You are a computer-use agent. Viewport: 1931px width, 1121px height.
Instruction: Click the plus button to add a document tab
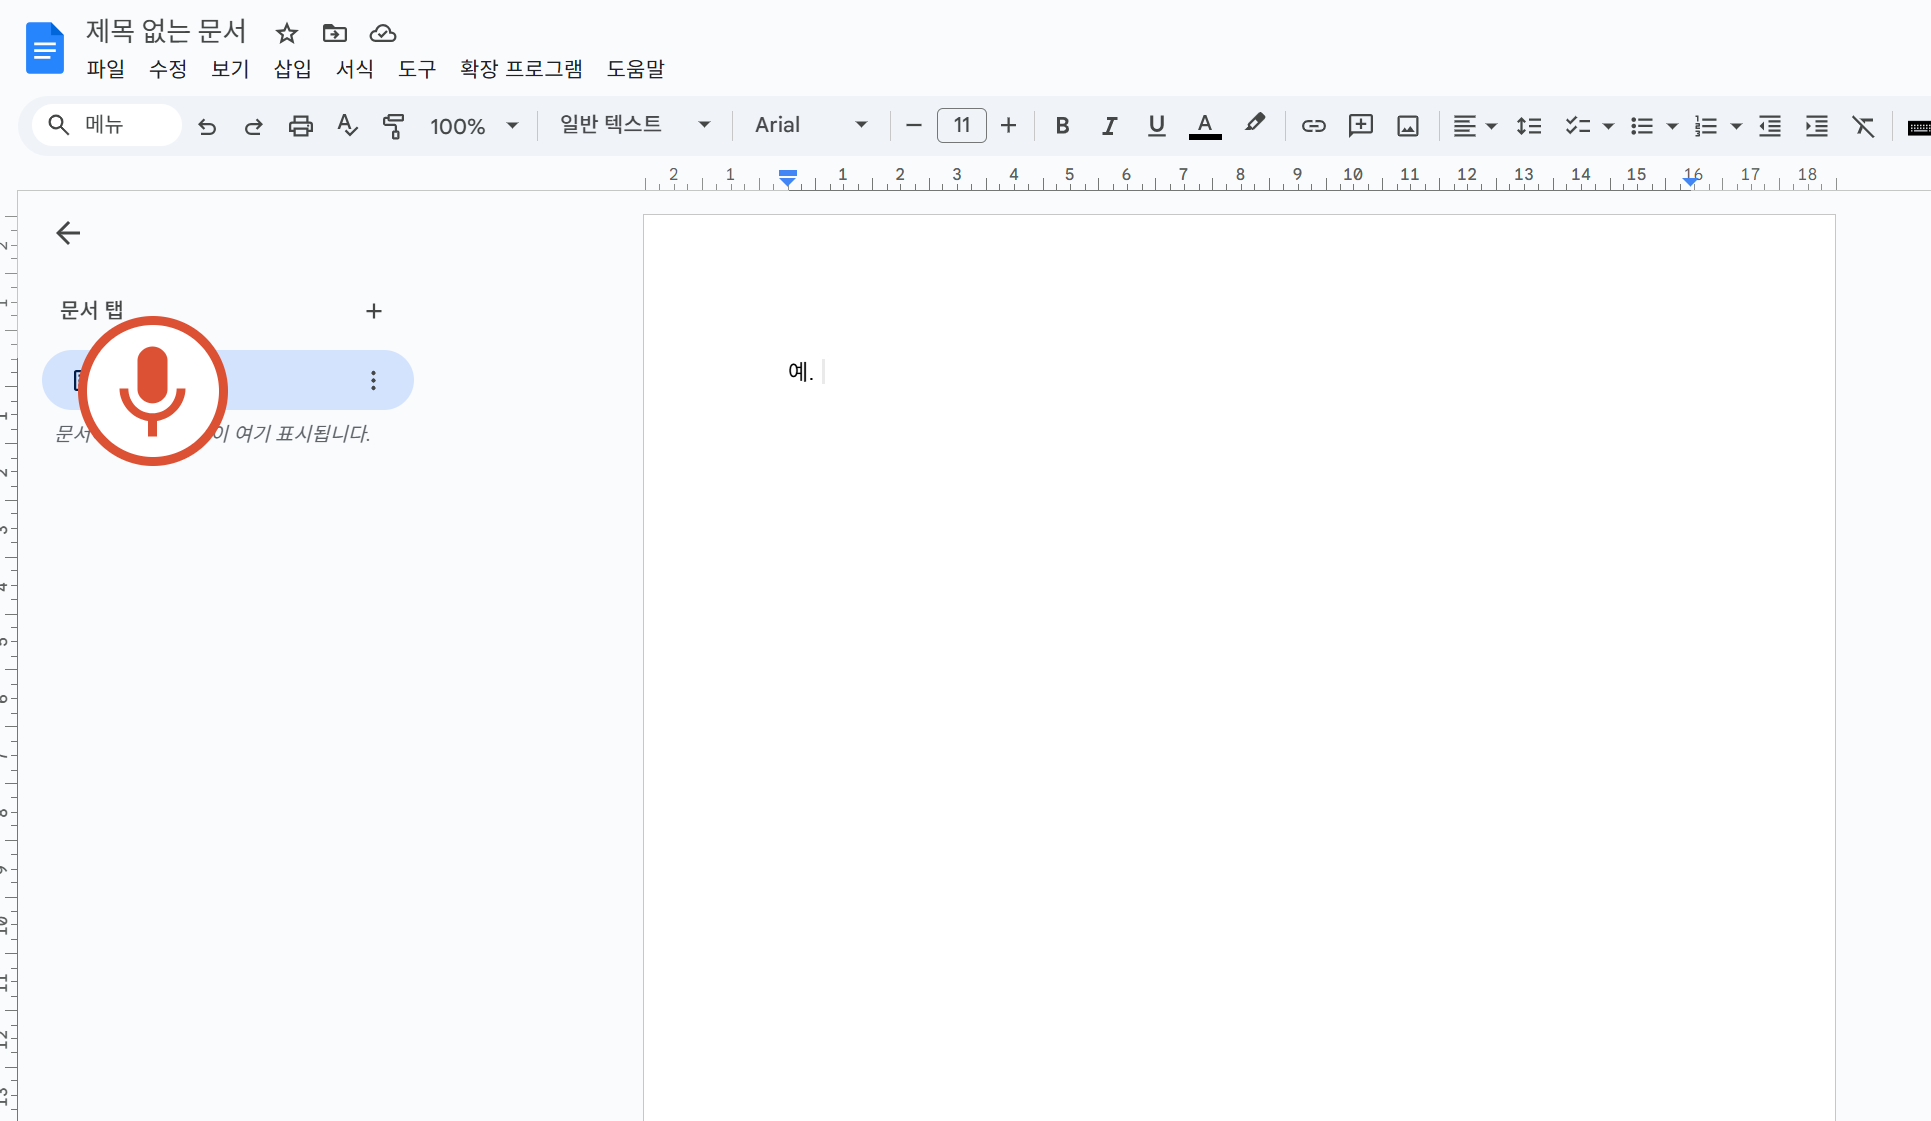click(373, 311)
